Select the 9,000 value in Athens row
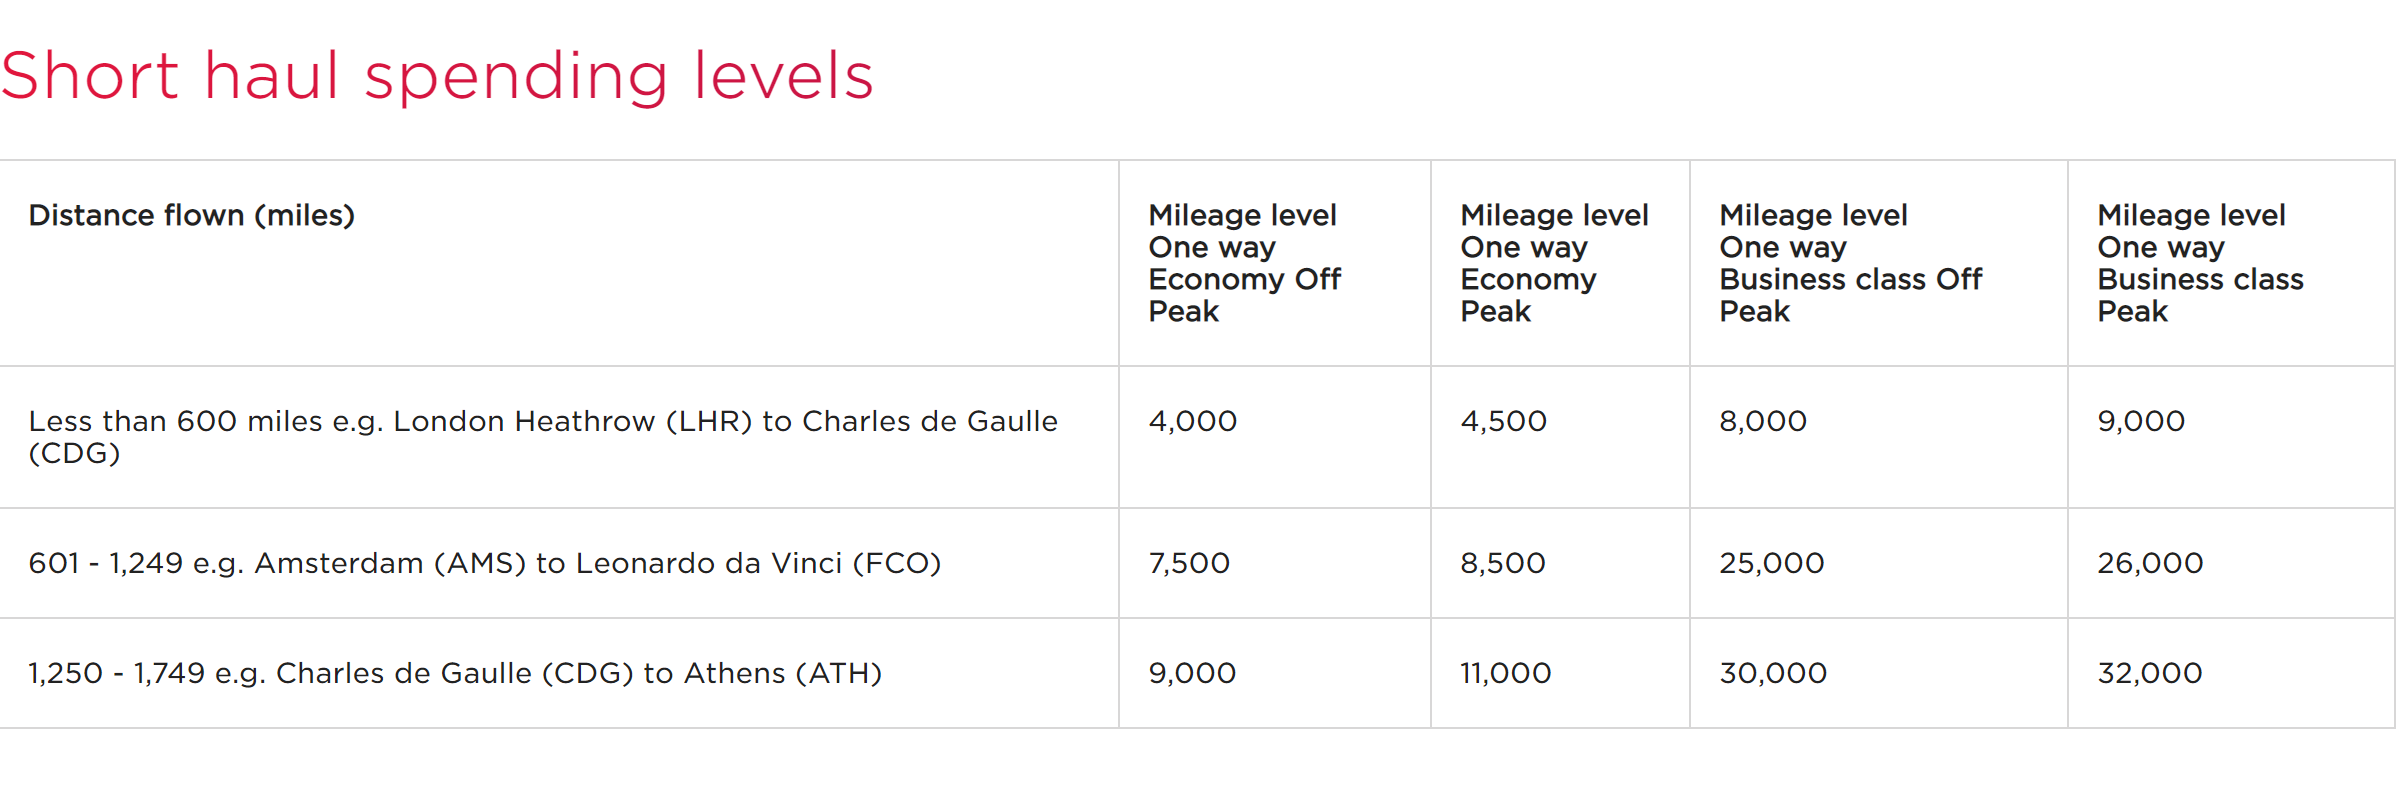Screen dimensions: 2398x793 1192,673
